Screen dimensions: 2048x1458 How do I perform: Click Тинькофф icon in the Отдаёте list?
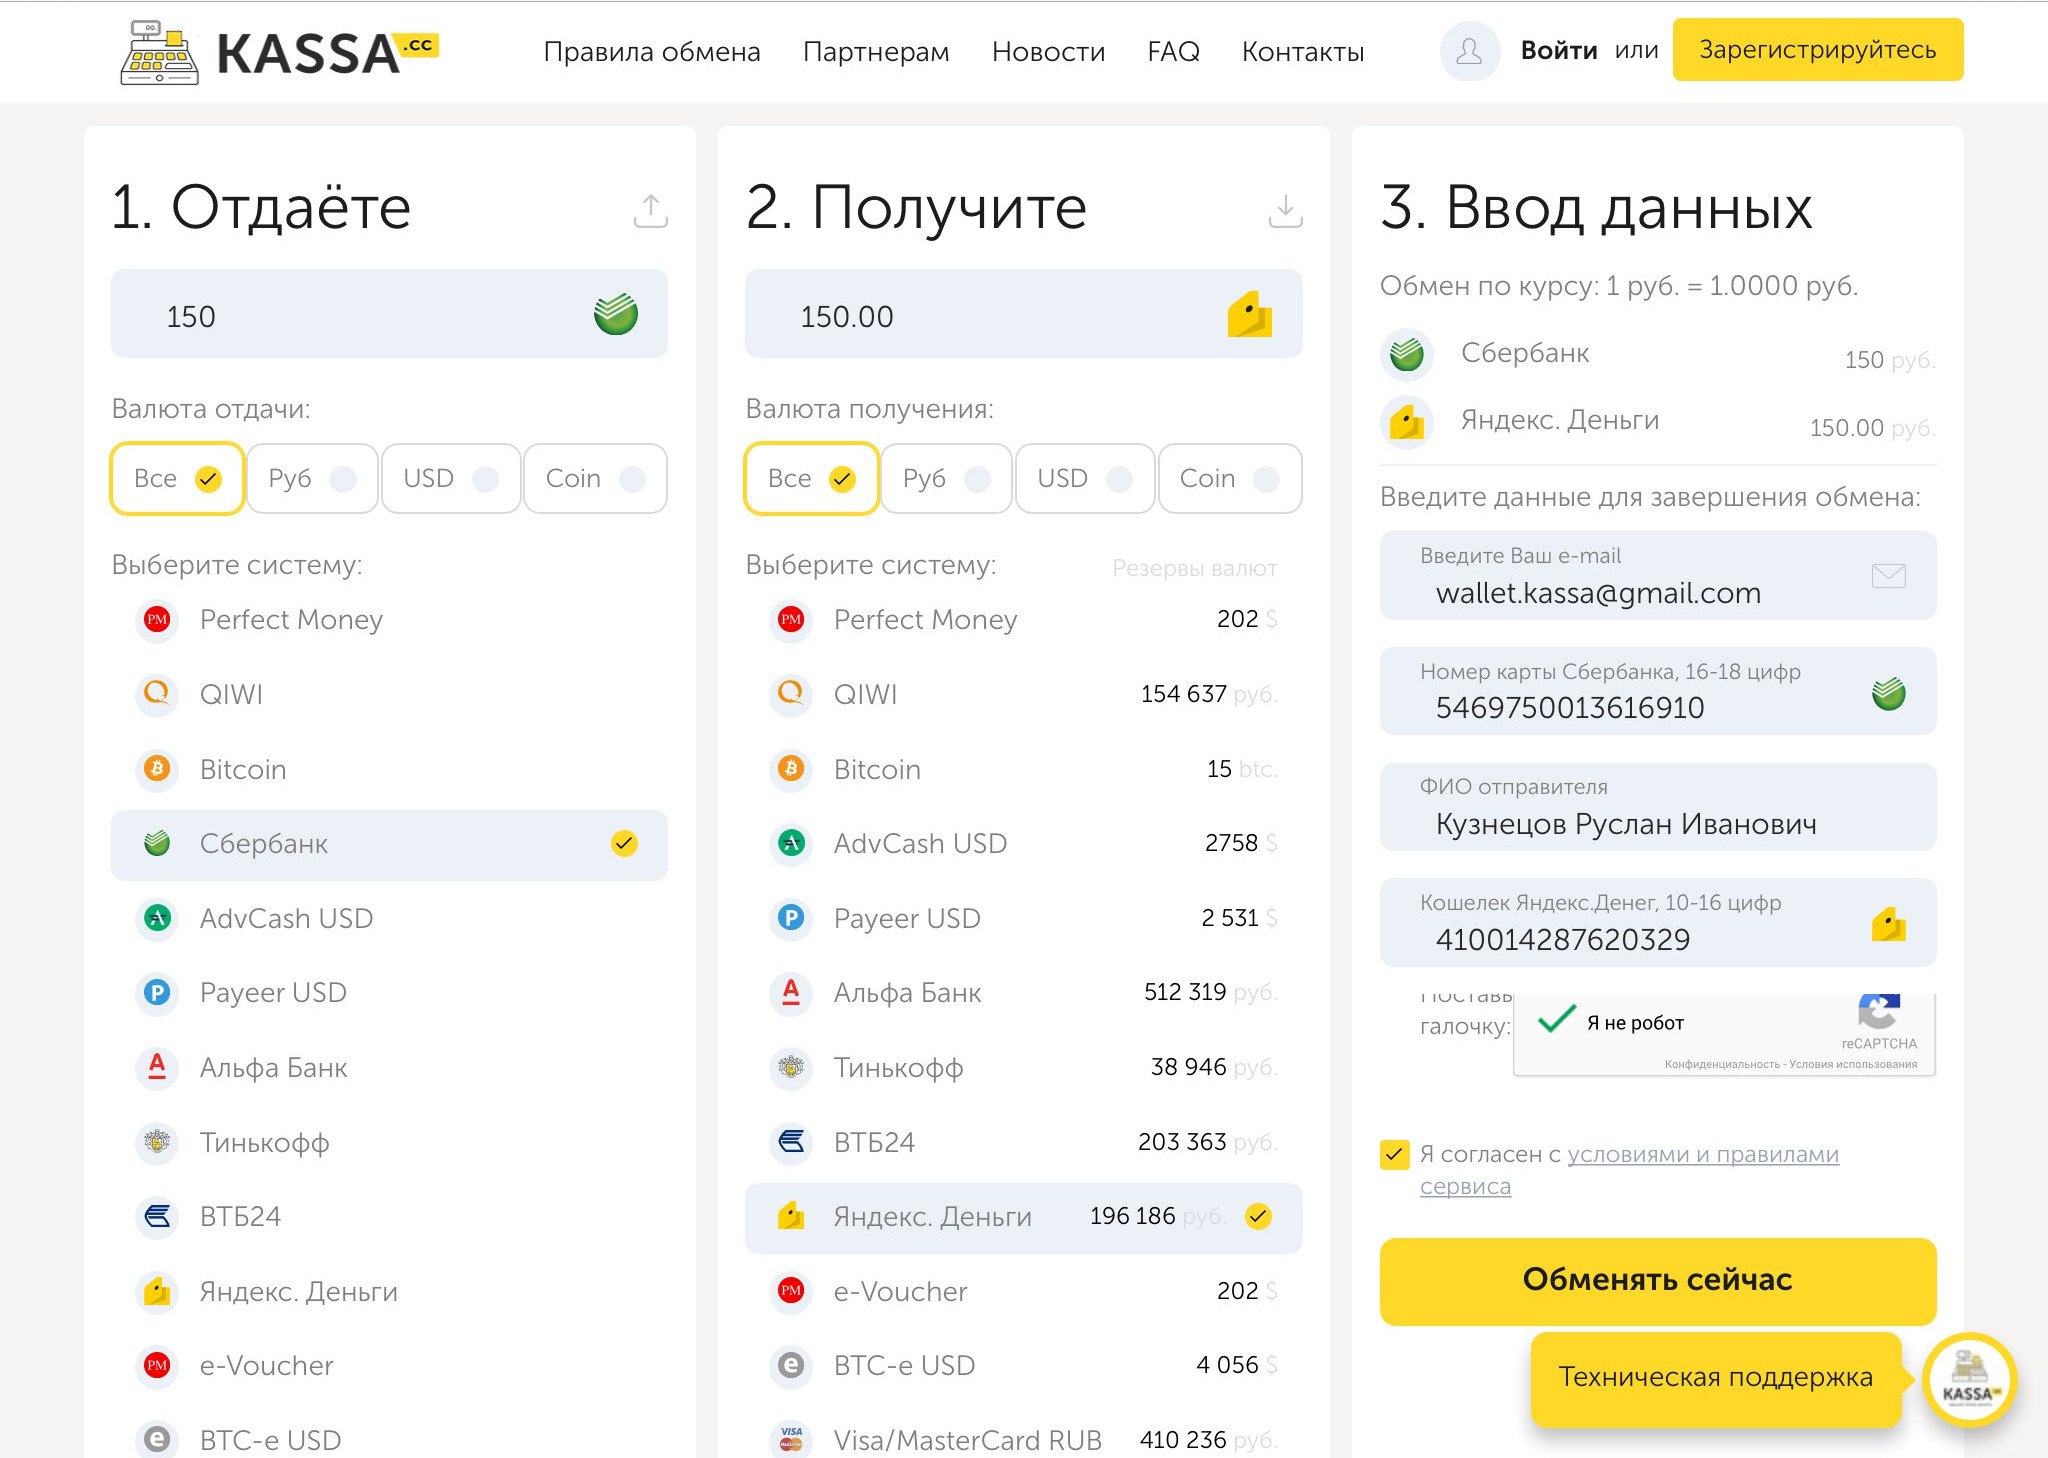click(157, 1141)
